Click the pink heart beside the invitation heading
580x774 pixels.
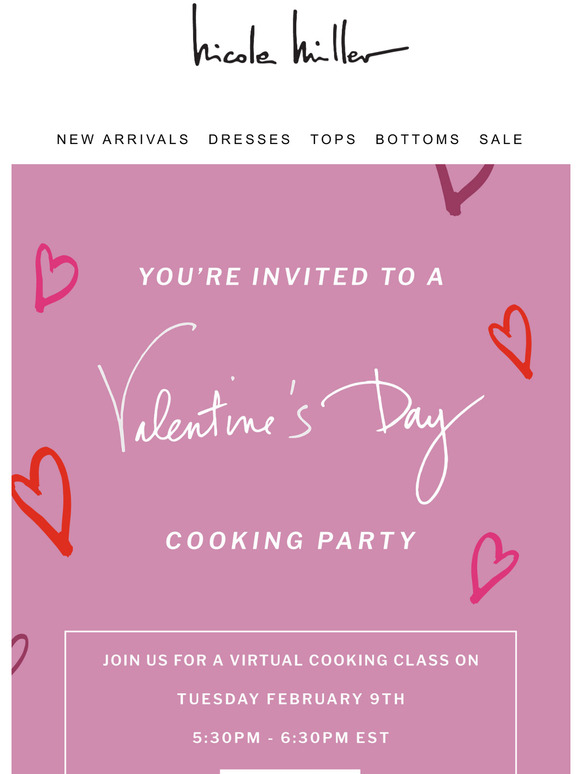point(56,278)
